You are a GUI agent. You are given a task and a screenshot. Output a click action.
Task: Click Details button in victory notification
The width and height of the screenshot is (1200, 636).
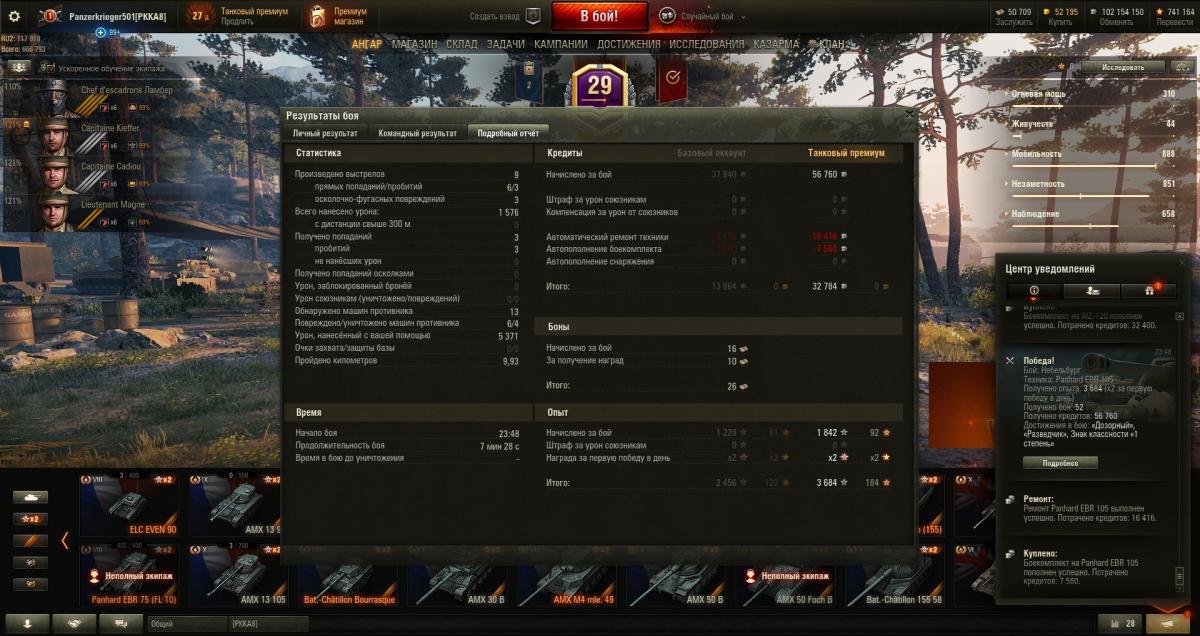coord(1060,463)
